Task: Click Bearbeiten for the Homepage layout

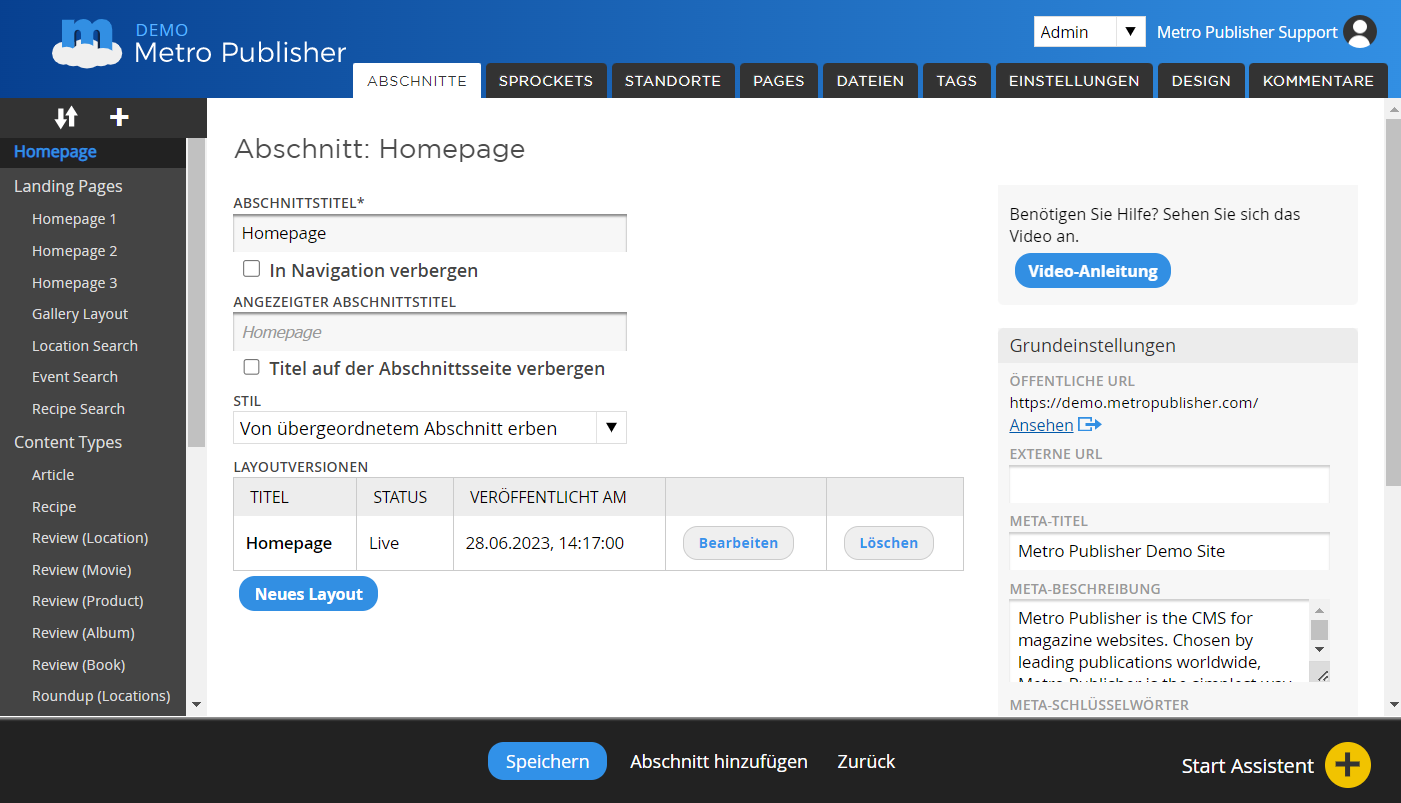Action: point(738,543)
